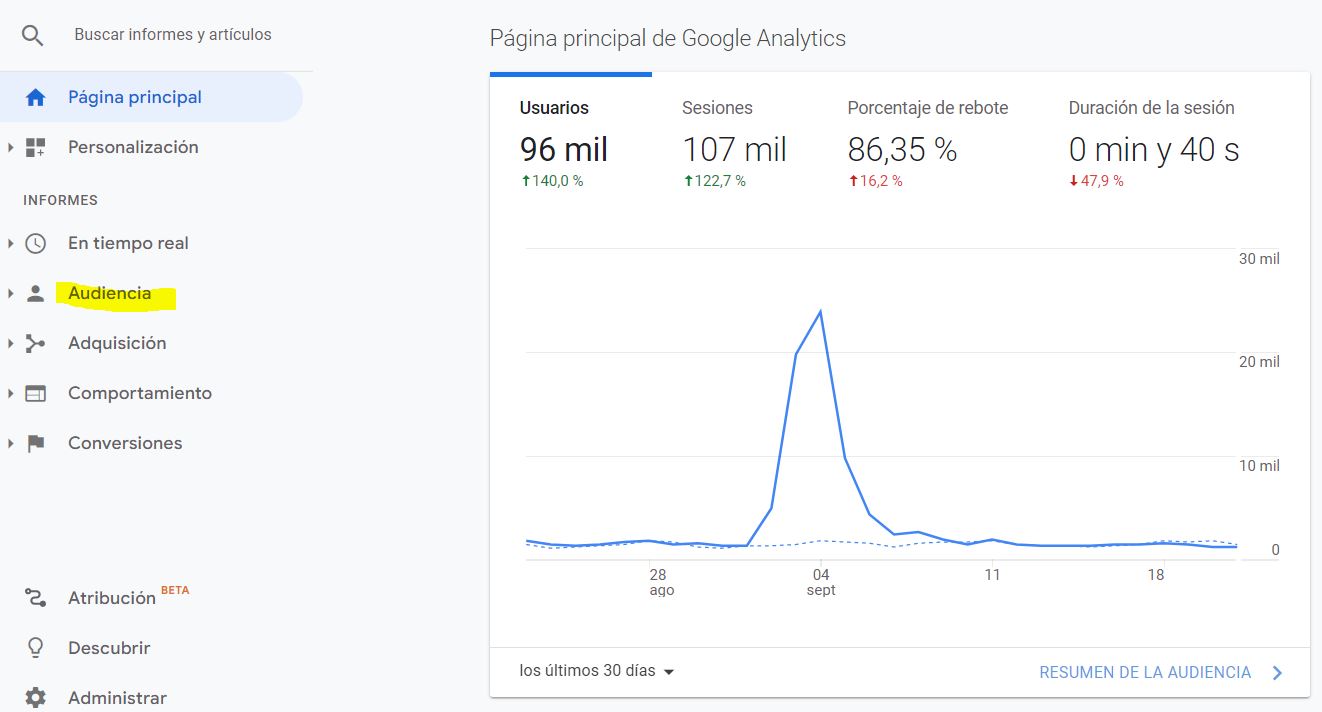Open Administrar via the gear icon
1322x712 pixels.
pyautogui.click(x=36, y=697)
